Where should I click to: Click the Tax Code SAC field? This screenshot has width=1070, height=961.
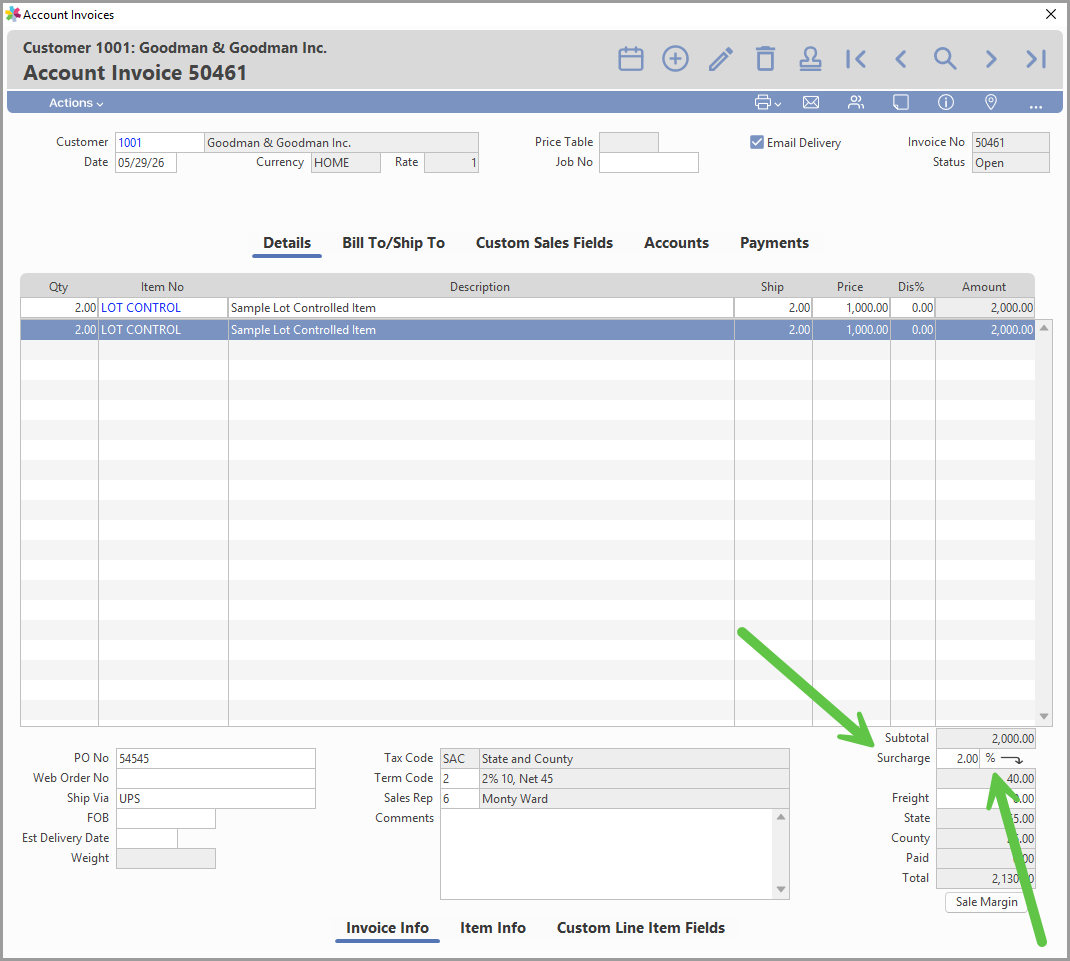pos(459,758)
